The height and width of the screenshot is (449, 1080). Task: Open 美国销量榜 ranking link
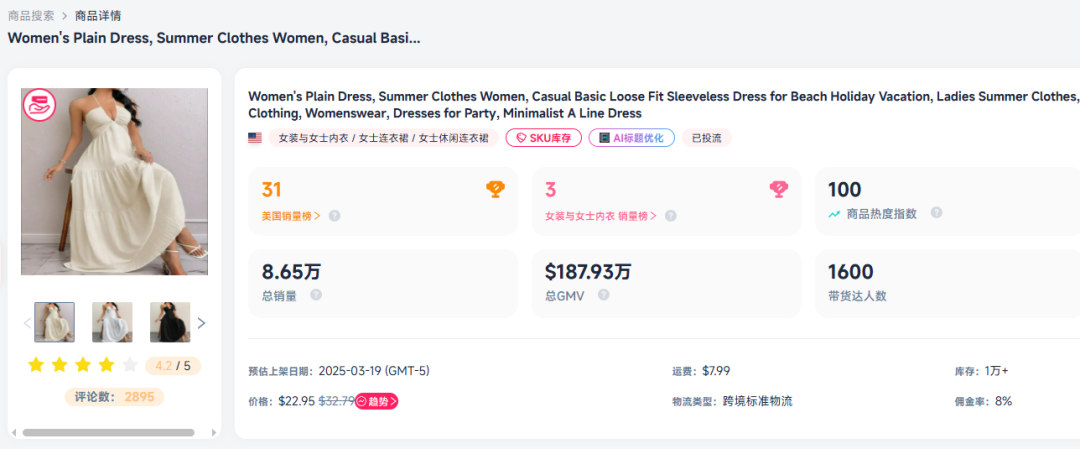pos(291,215)
